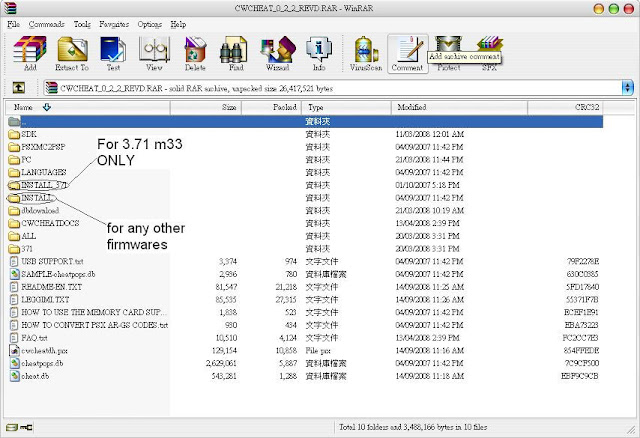Click the SFX toolbar icon
640x438 pixels.
tap(489, 53)
